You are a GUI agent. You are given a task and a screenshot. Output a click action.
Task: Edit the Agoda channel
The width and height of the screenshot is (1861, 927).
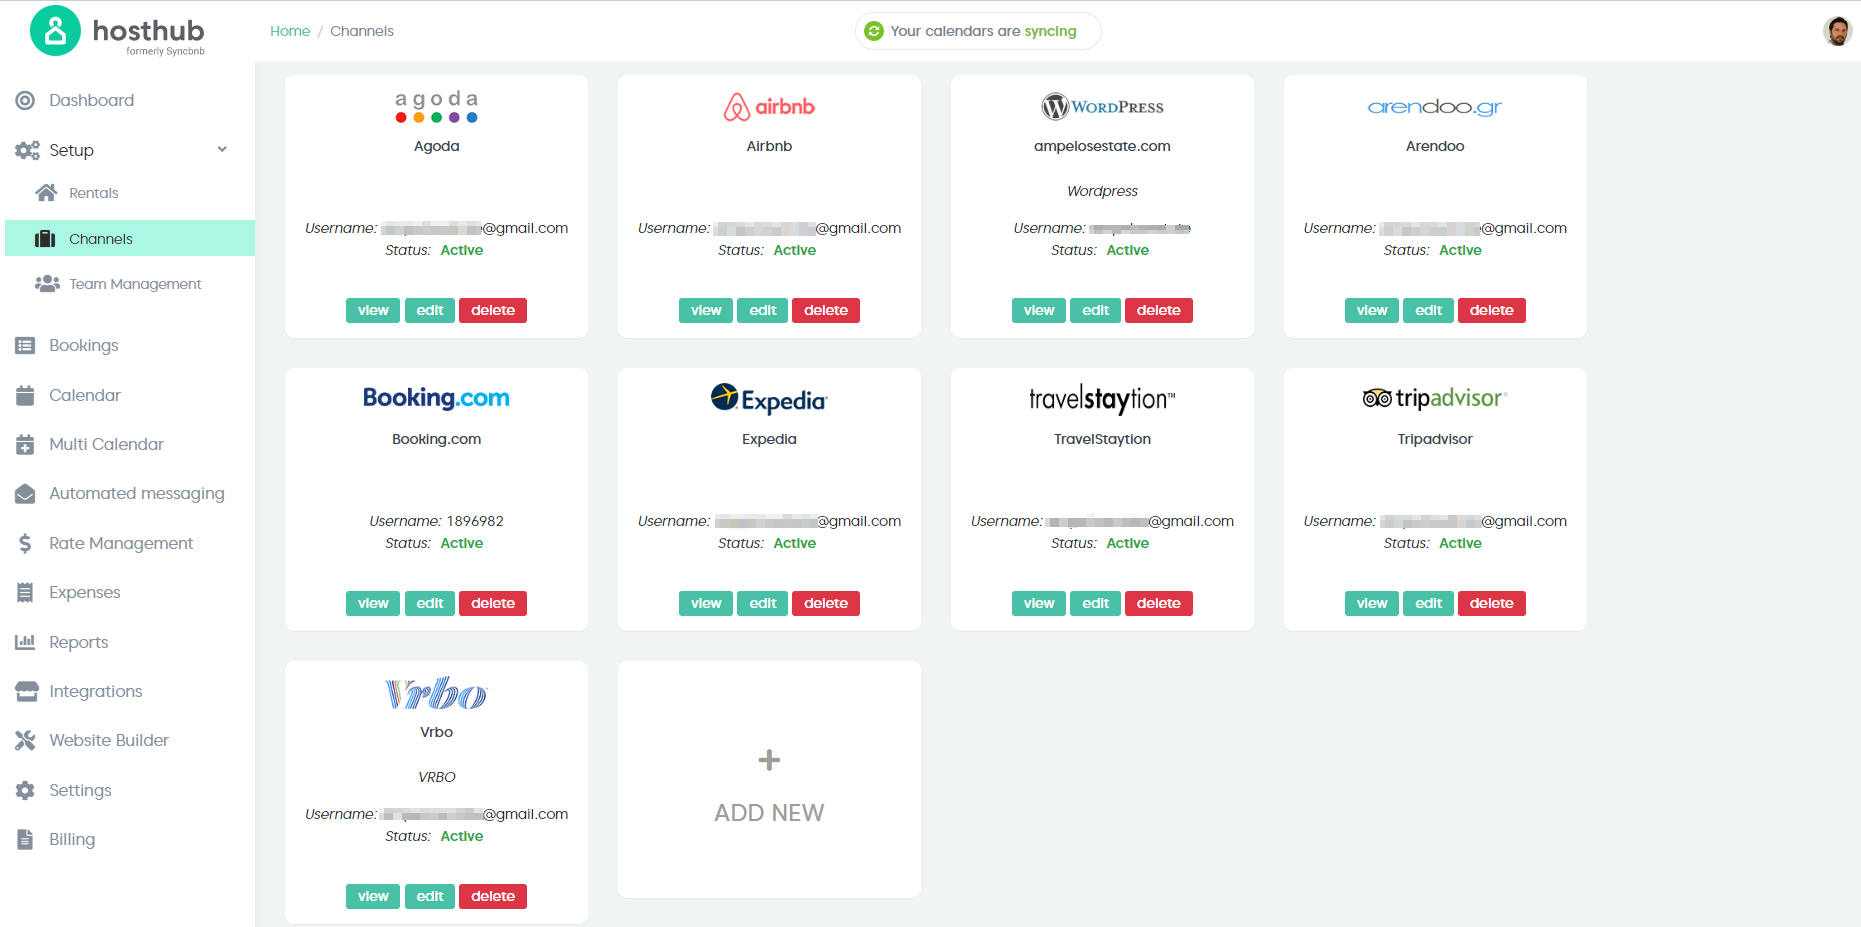click(x=430, y=310)
